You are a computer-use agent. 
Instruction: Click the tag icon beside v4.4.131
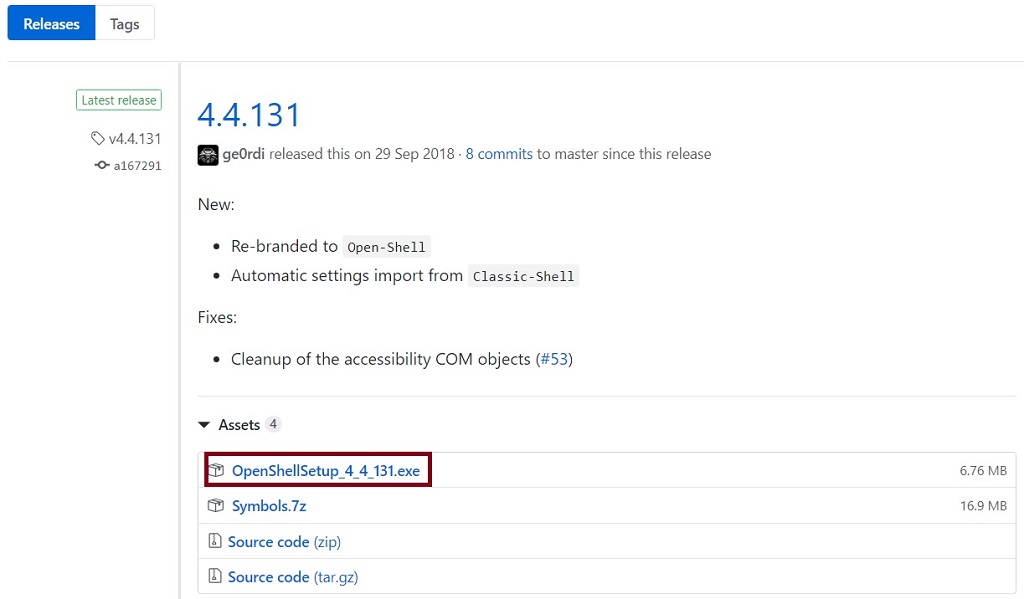pos(97,138)
